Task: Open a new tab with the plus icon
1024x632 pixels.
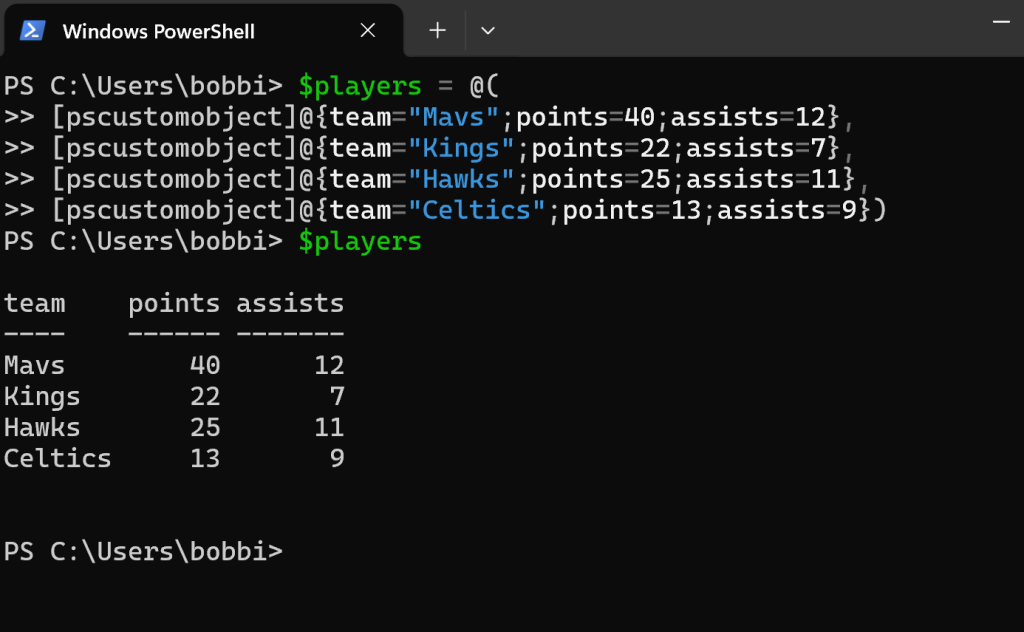Action: [436, 29]
